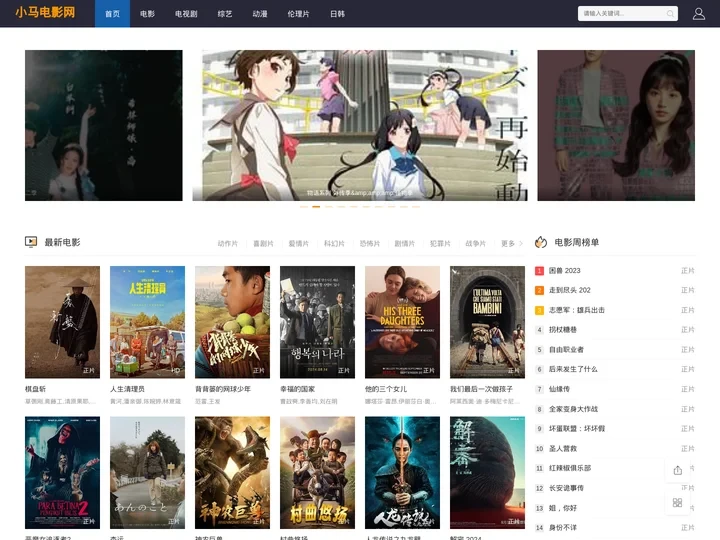Filter by 恐怖片 category
Image resolution: width=720 pixels, height=540 pixels.
[x=370, y=243]
